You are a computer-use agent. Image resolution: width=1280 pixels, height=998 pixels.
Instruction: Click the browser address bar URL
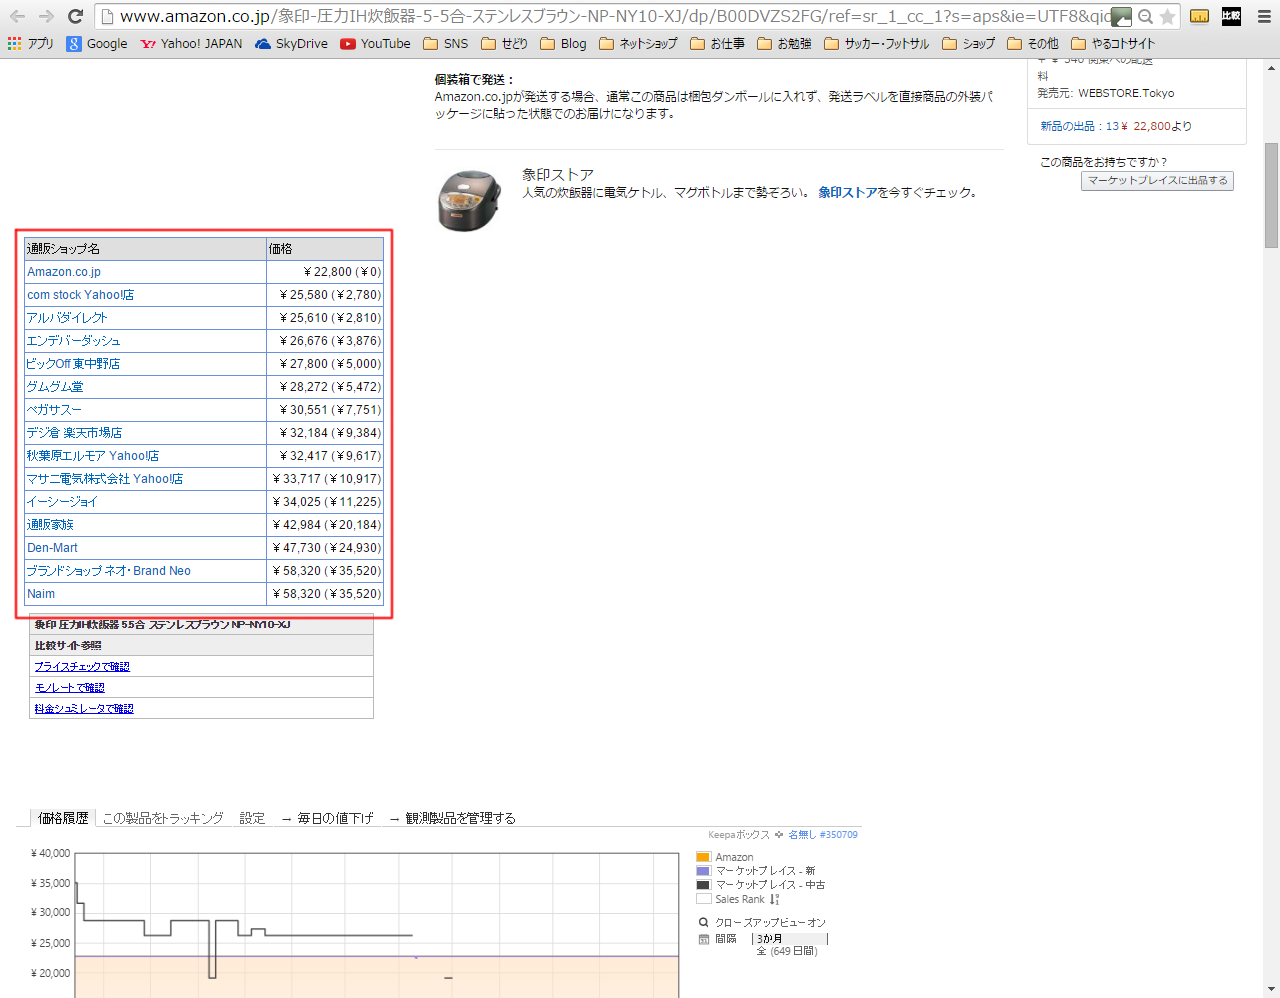point(615,16)
